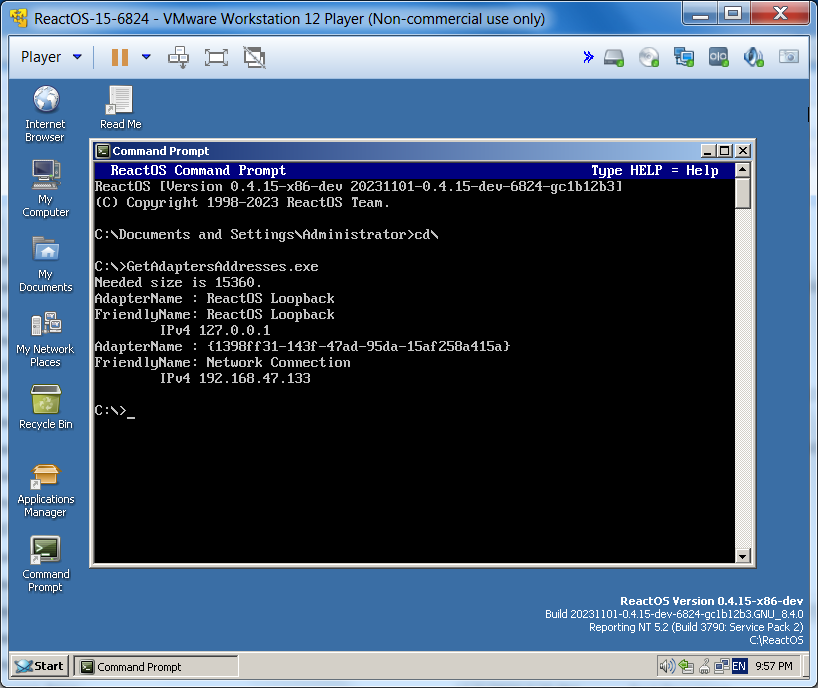
Task: Click the hard disk device icon
Action: click(614, 57)
